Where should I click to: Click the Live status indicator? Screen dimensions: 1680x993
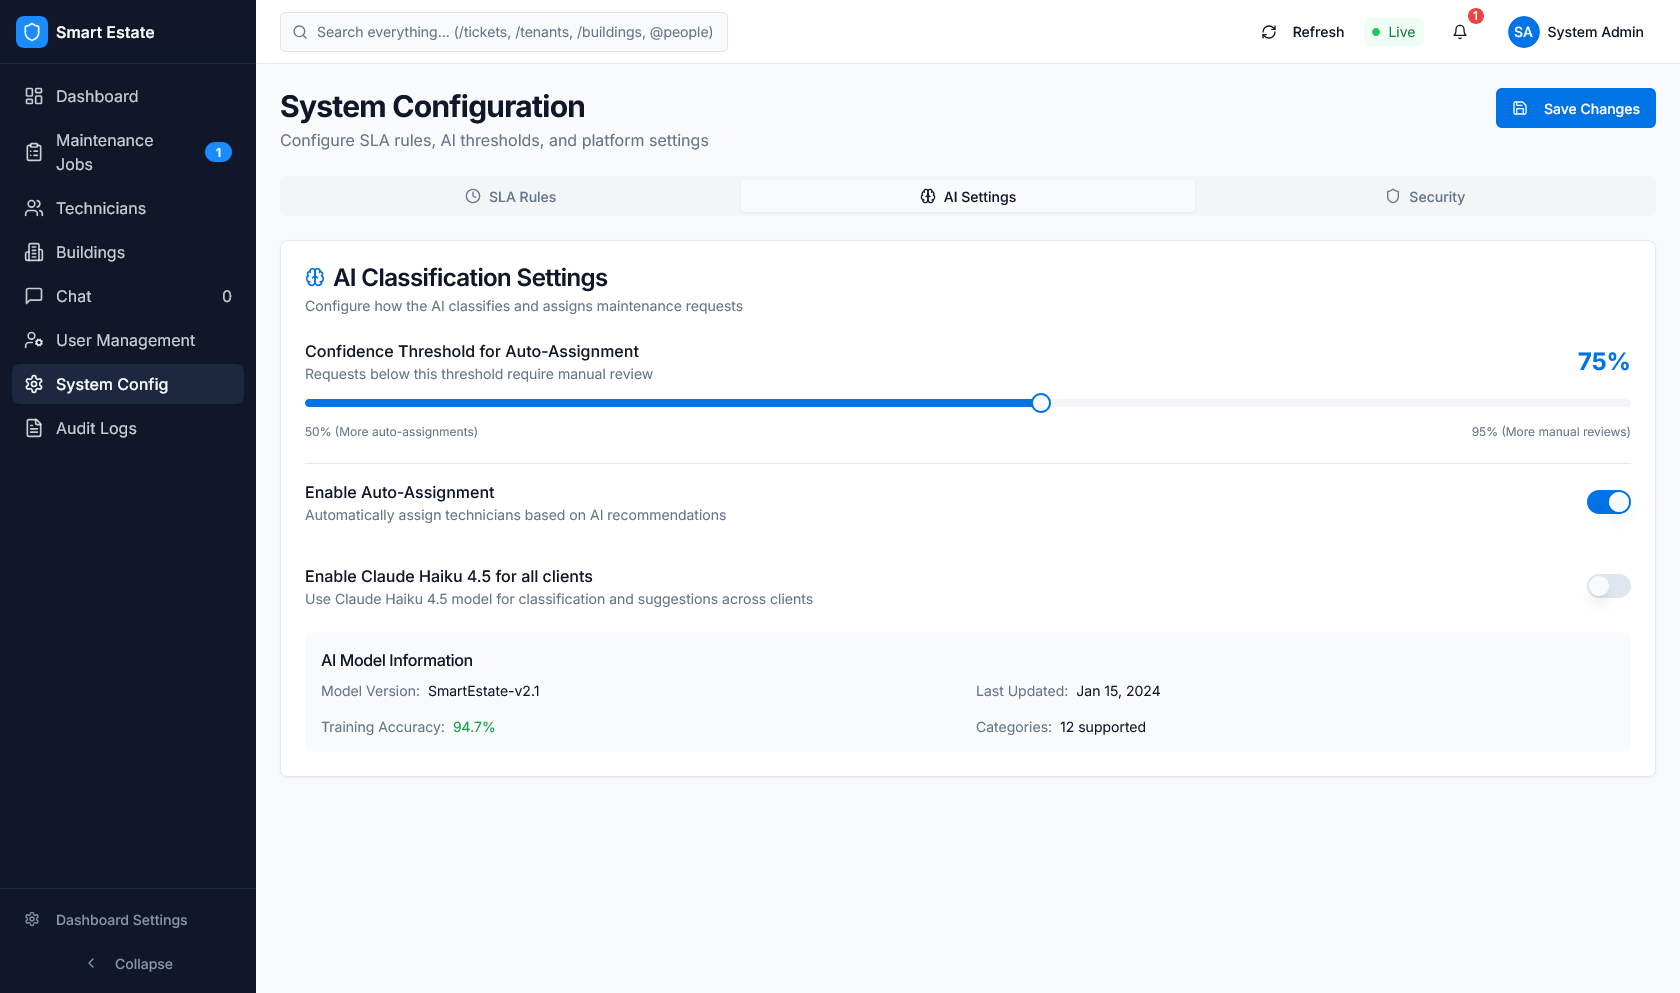tap(1394, 32)
